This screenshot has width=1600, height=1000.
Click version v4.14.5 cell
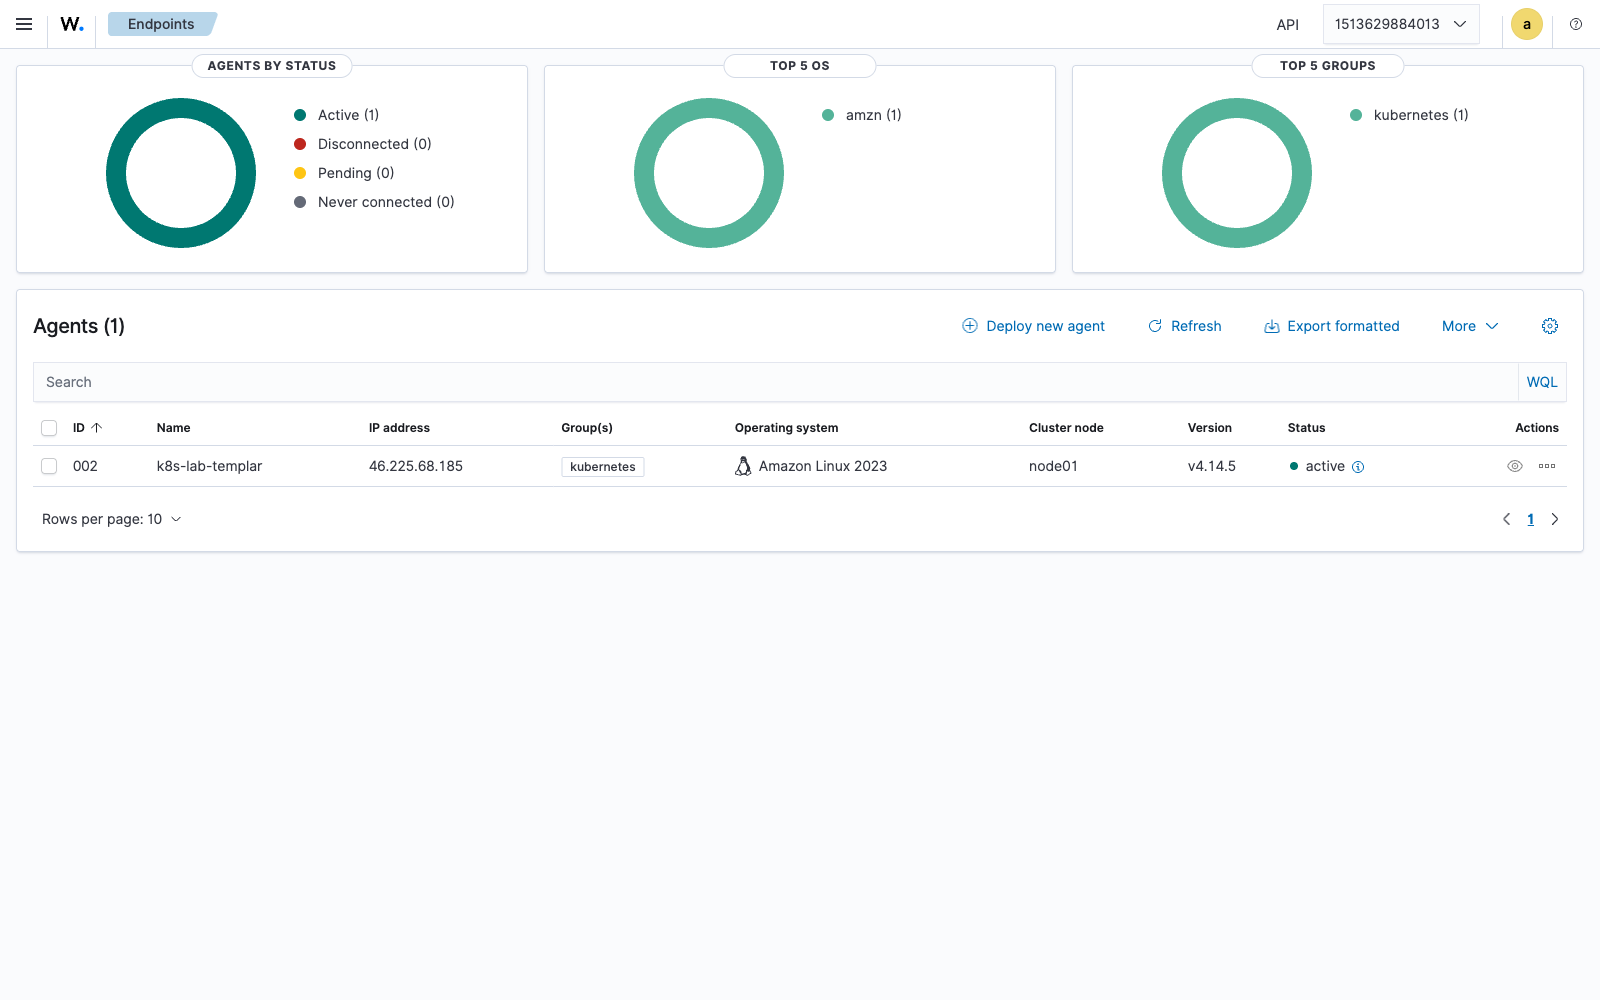[1212, 466]
